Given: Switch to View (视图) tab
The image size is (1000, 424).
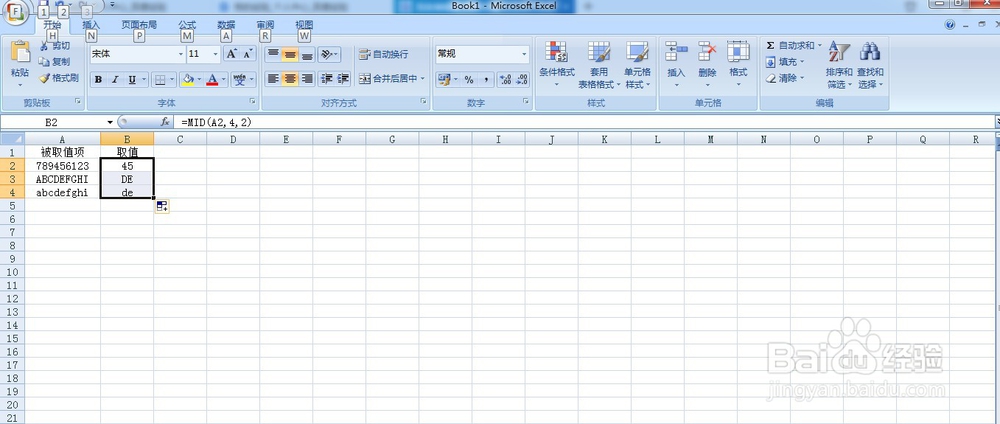Looking at the screenshot, I should tap(304, 25).
